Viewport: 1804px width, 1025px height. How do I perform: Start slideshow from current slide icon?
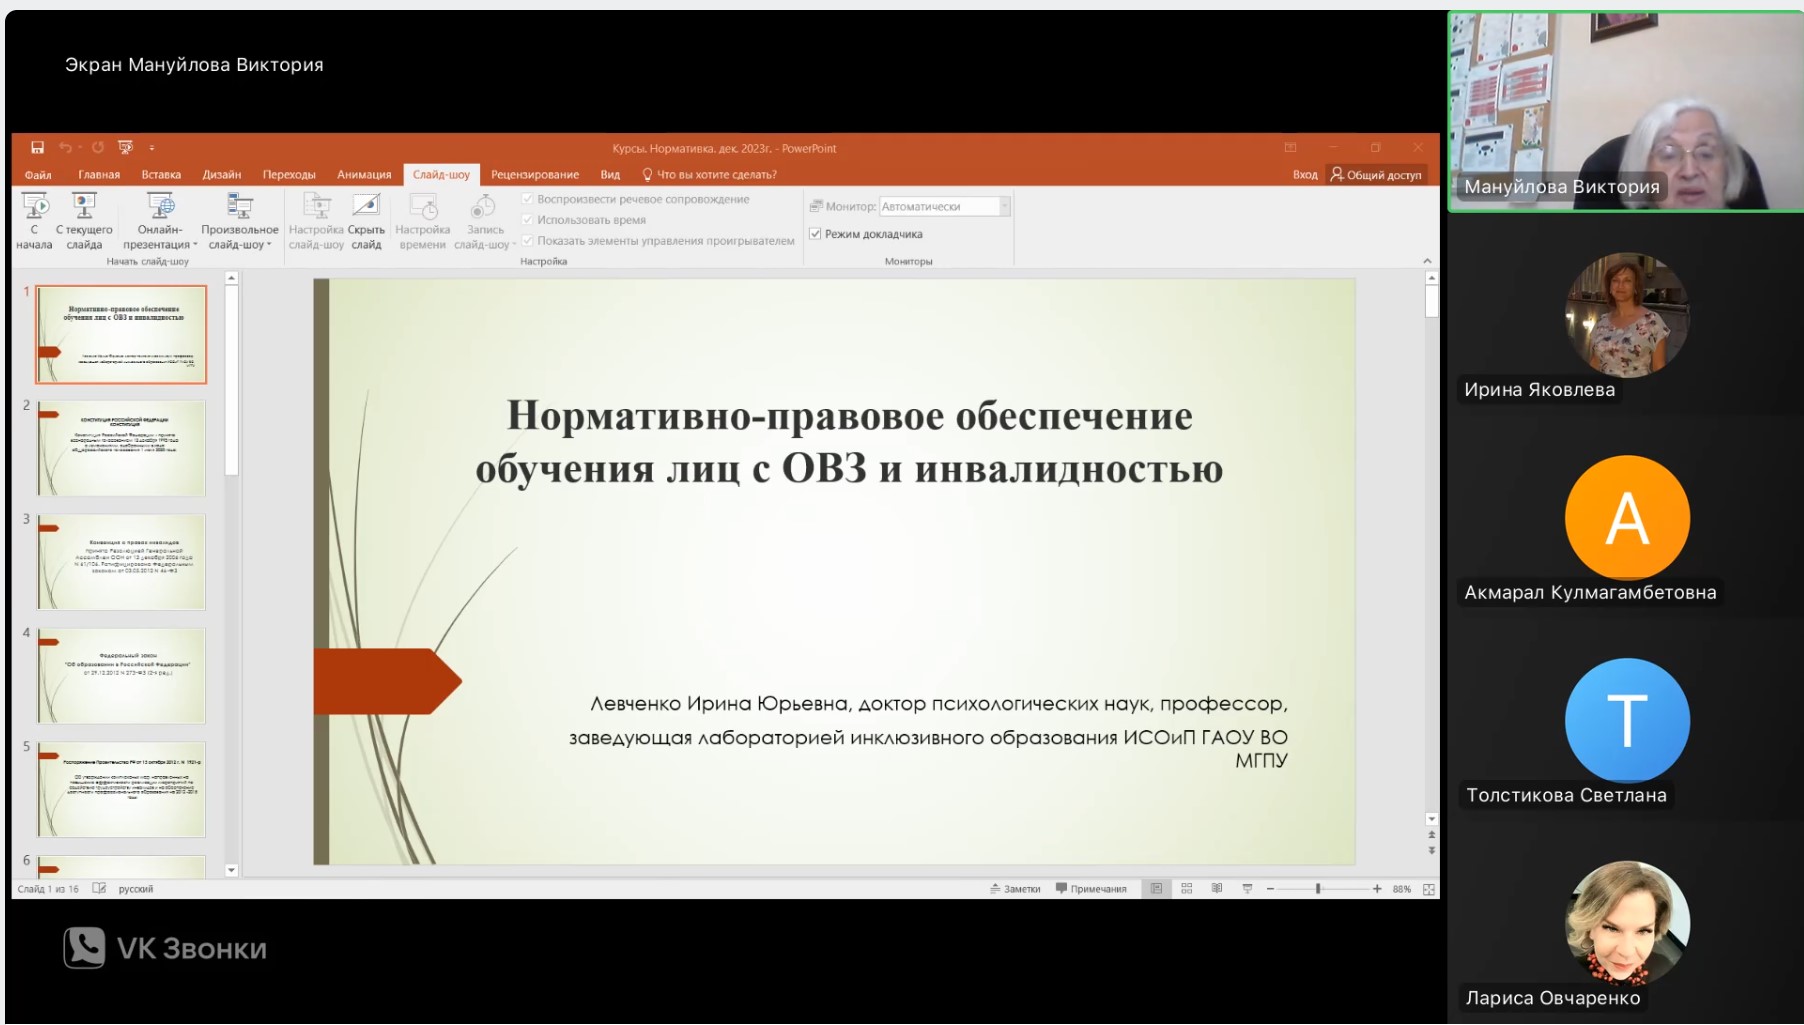click(84, 207)
